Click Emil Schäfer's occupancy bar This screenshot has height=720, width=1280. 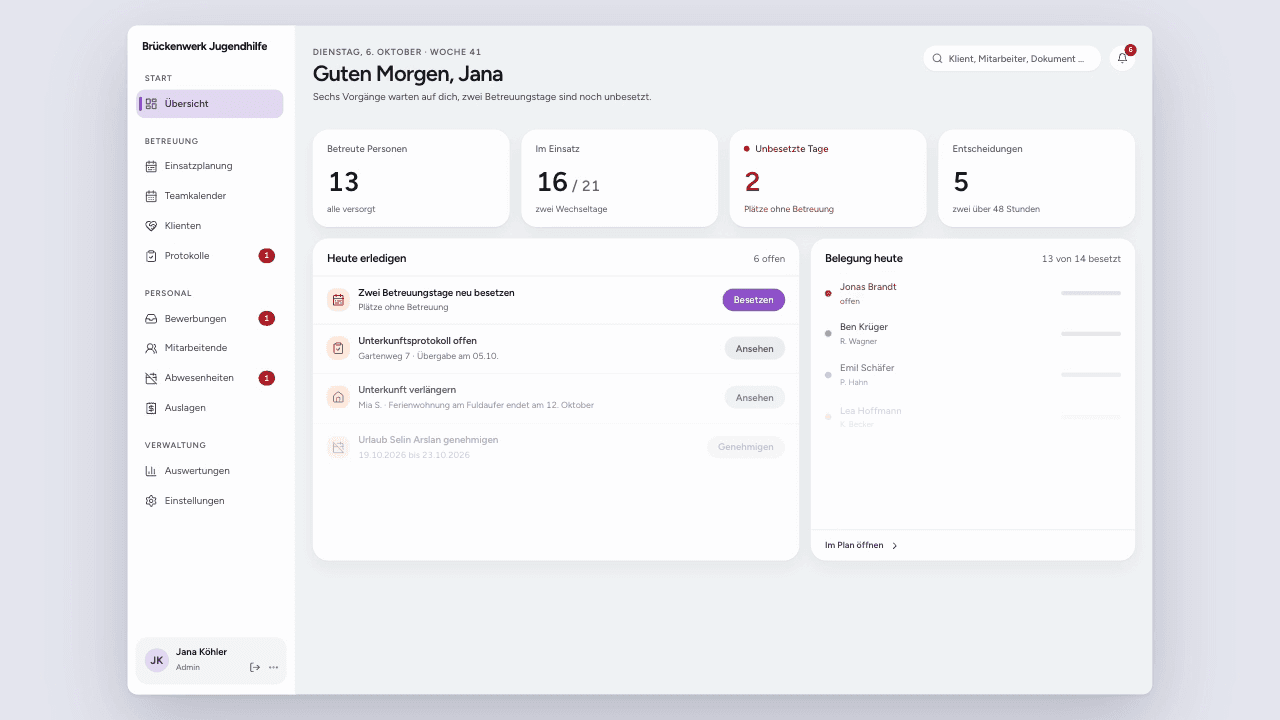click(x=1091, y=375)
